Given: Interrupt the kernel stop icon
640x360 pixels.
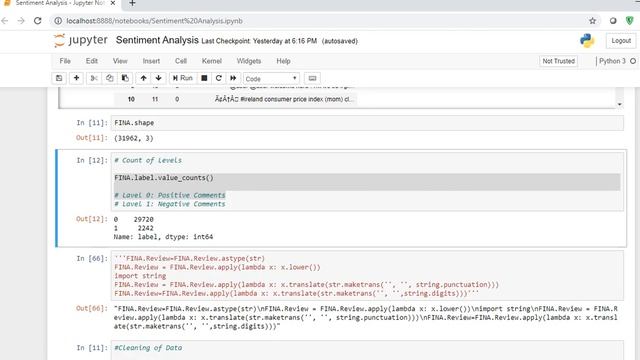Looking at the screenshot, I should (204, 78).
